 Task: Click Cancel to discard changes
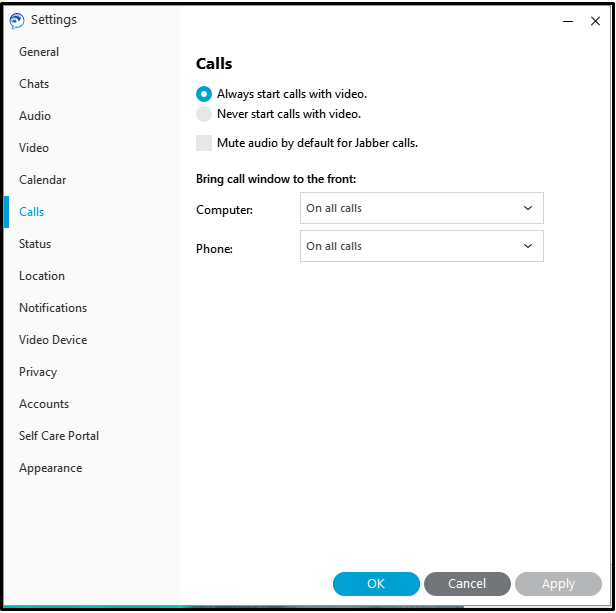click(x=467, y=584)
